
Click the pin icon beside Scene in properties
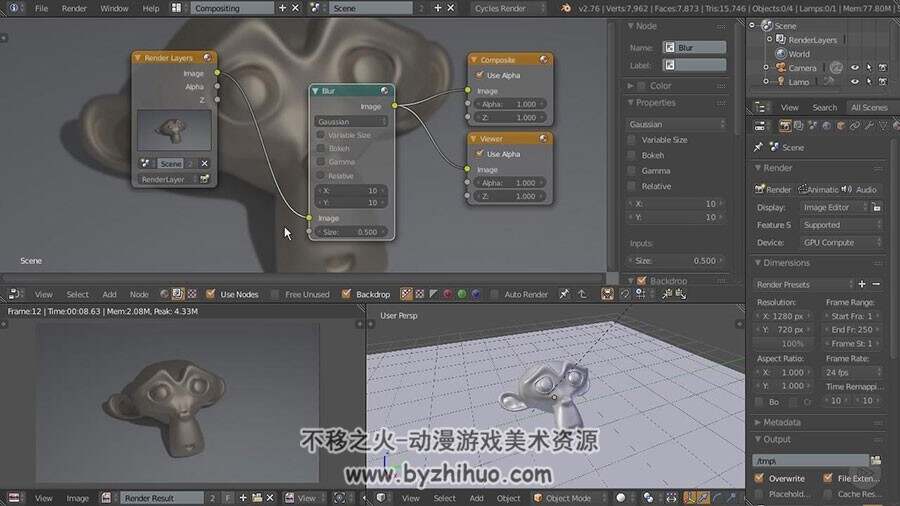pyautogui.click(x=758, y=147)
